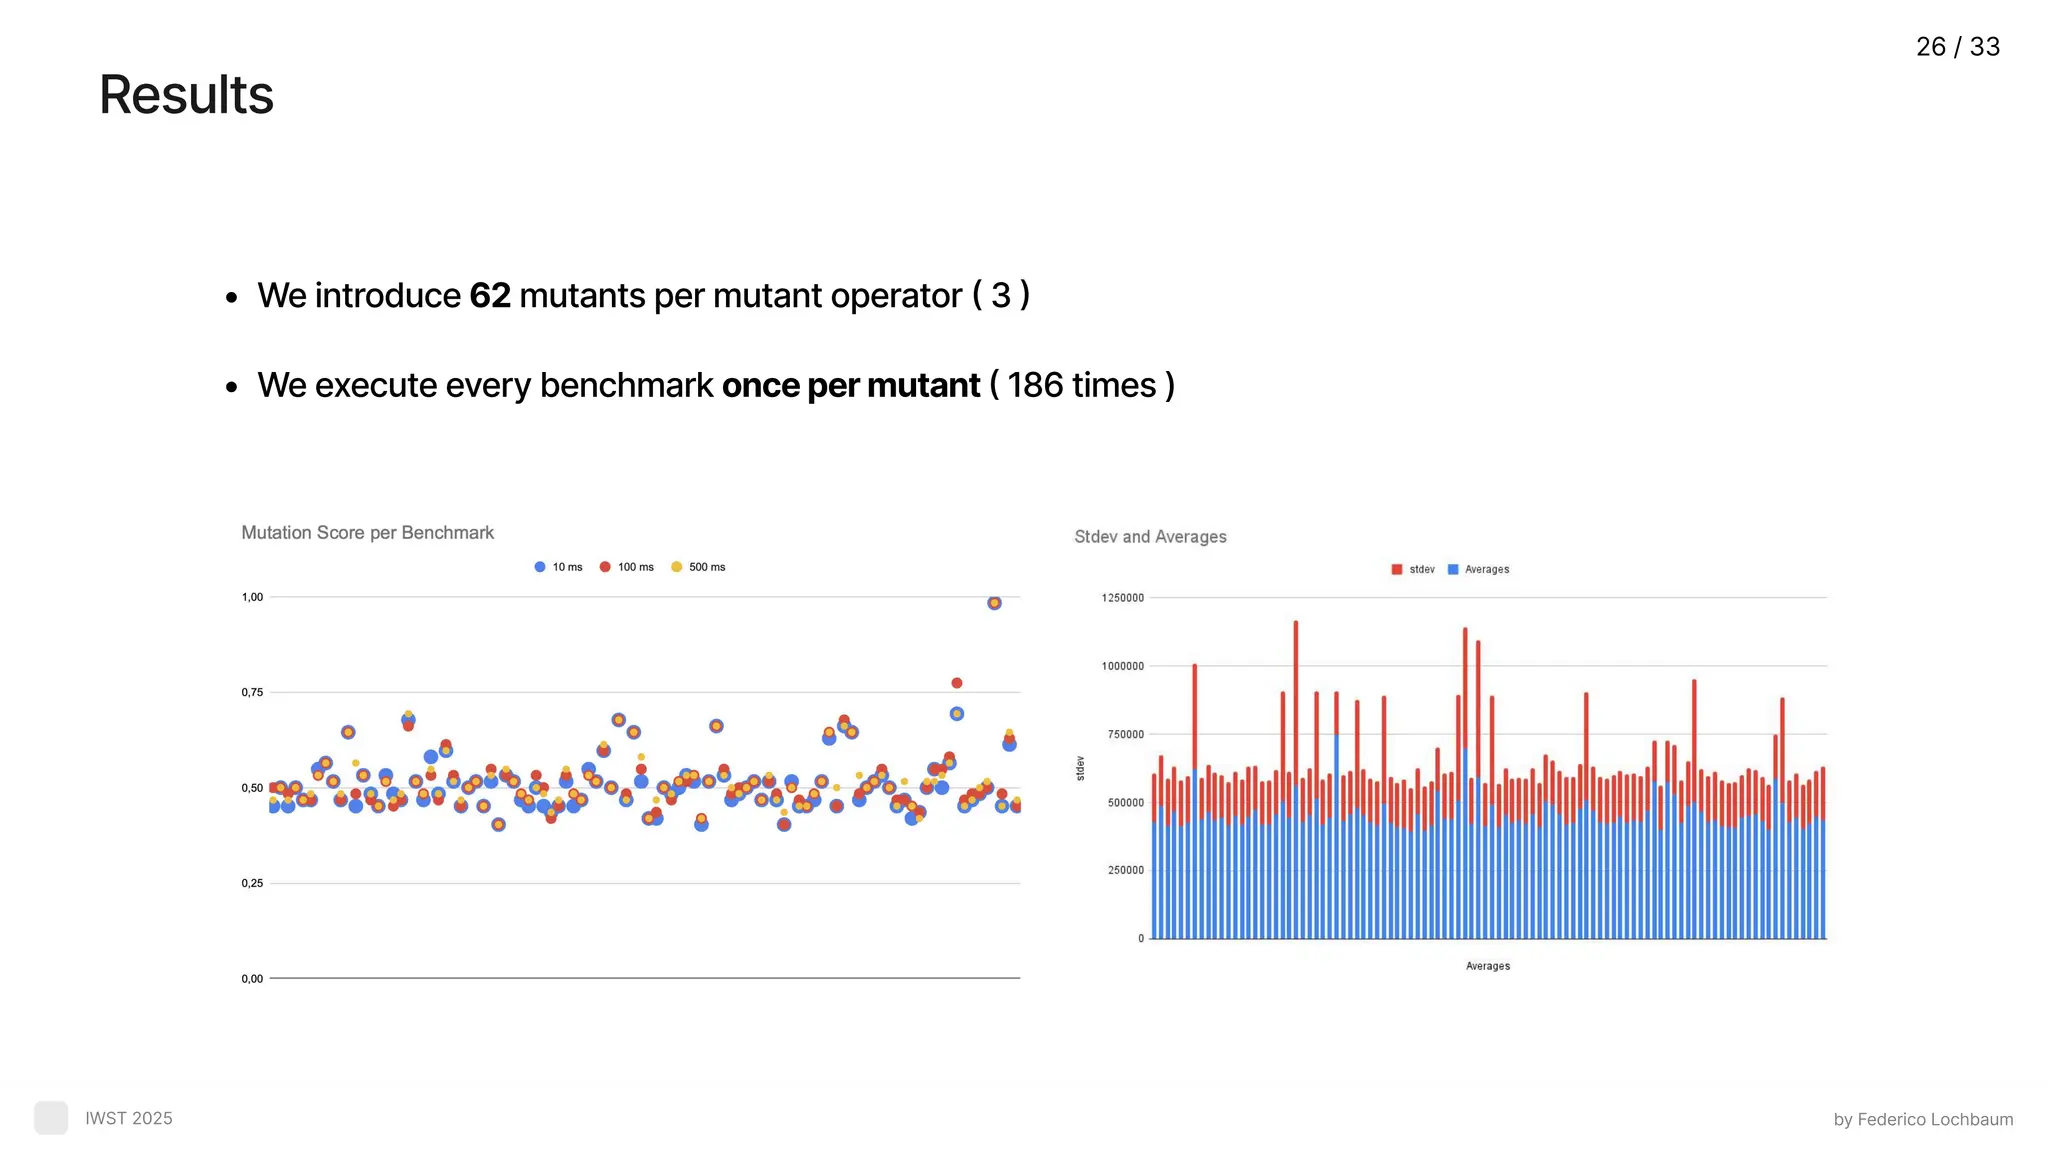Click the 1000000 y-axis label on bar chart
Image resolution: width=2048 pixels, height=1152 pixels.
tap(1122, 666)
